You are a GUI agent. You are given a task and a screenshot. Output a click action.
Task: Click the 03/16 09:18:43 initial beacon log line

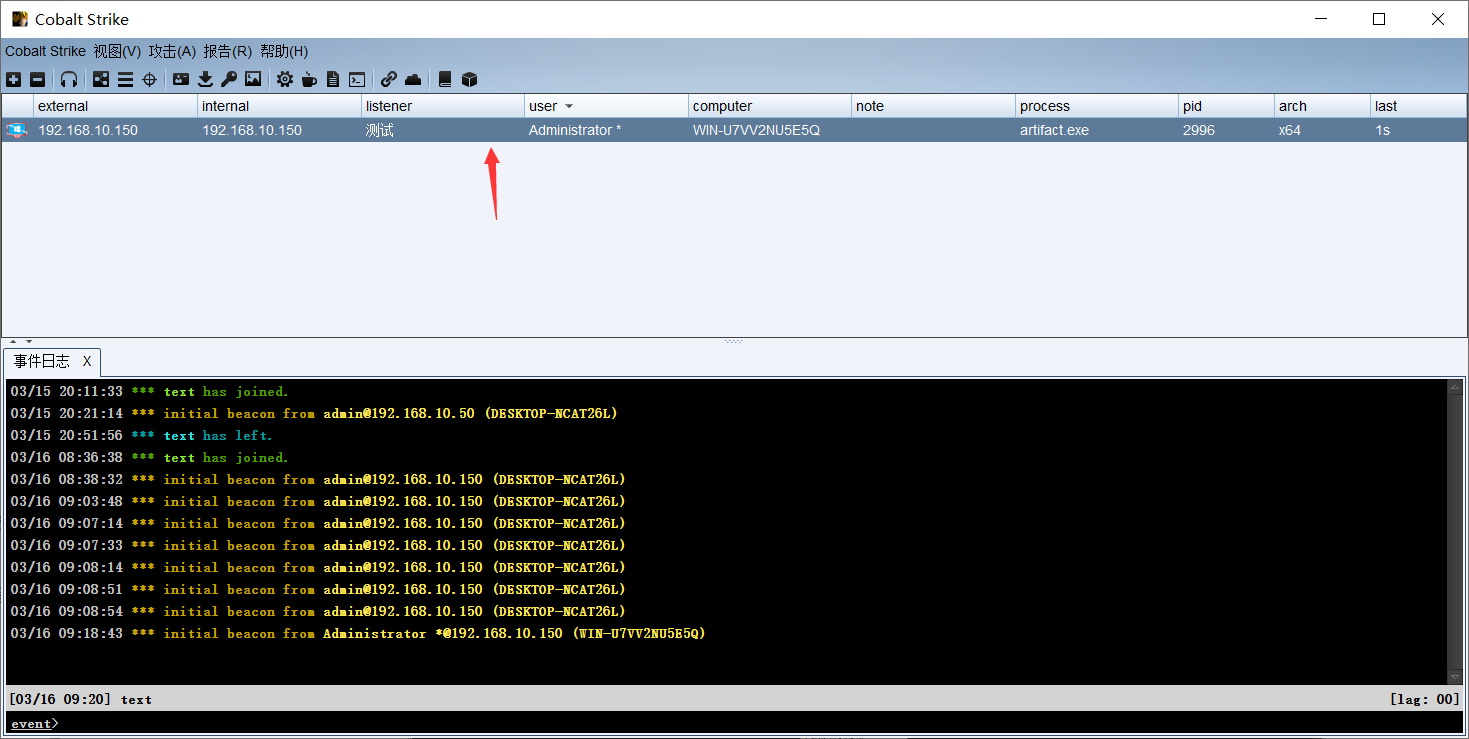click(x=358, y=633)
